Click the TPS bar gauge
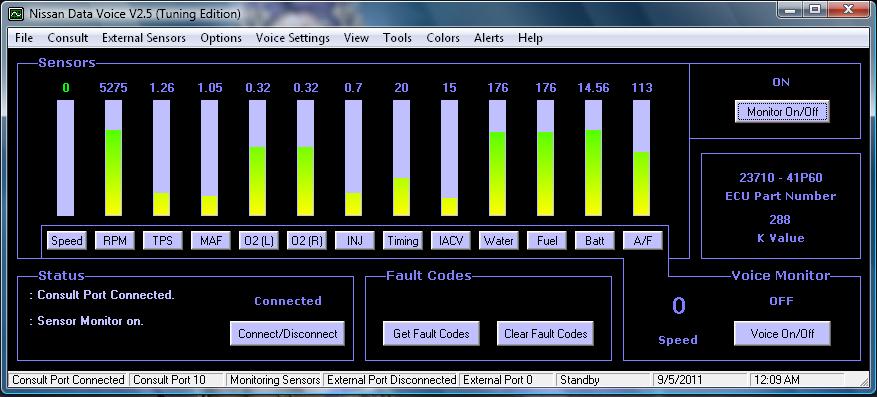 [162, 158]
